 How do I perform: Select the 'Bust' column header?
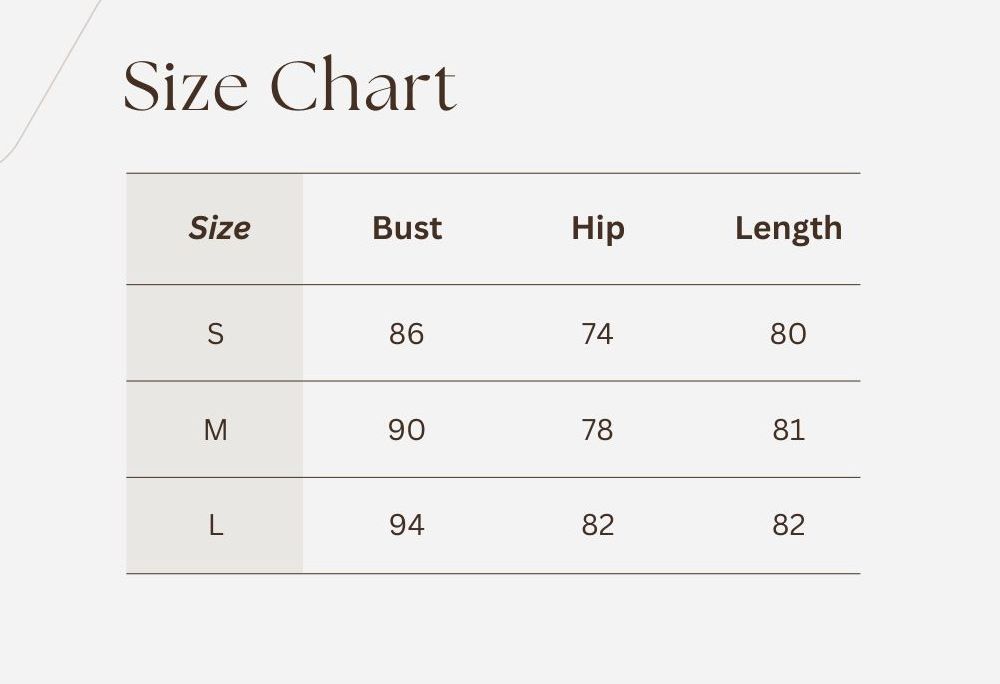coord(407,228)
